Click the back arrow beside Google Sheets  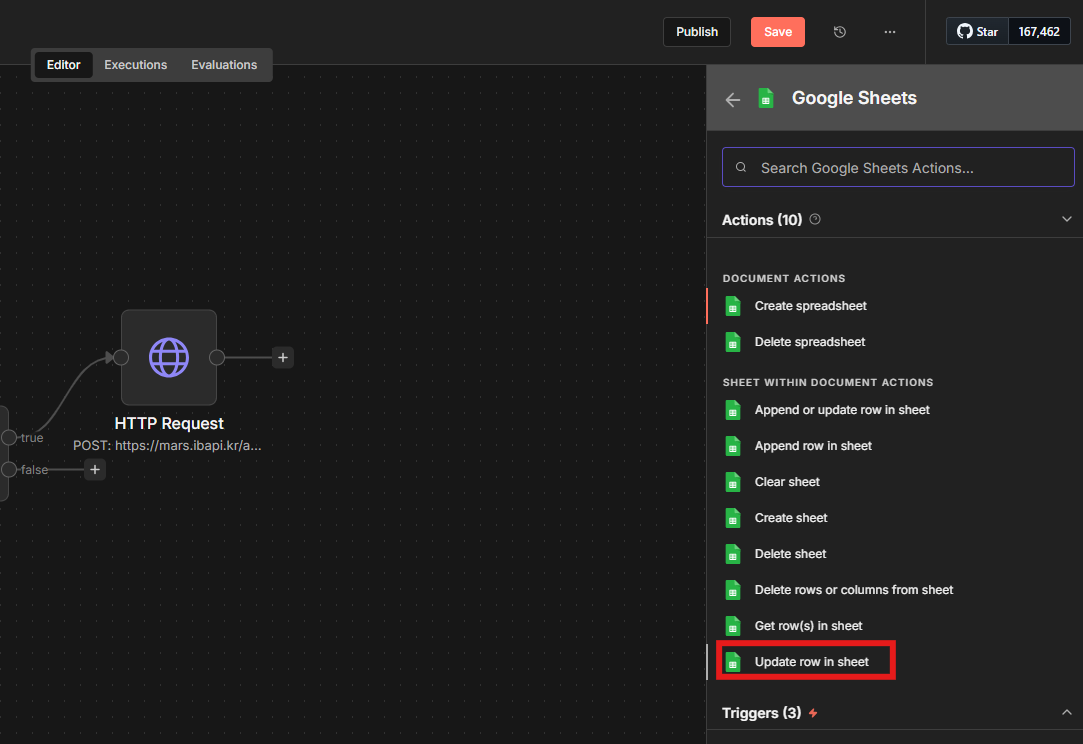click(x=733, y=99)
